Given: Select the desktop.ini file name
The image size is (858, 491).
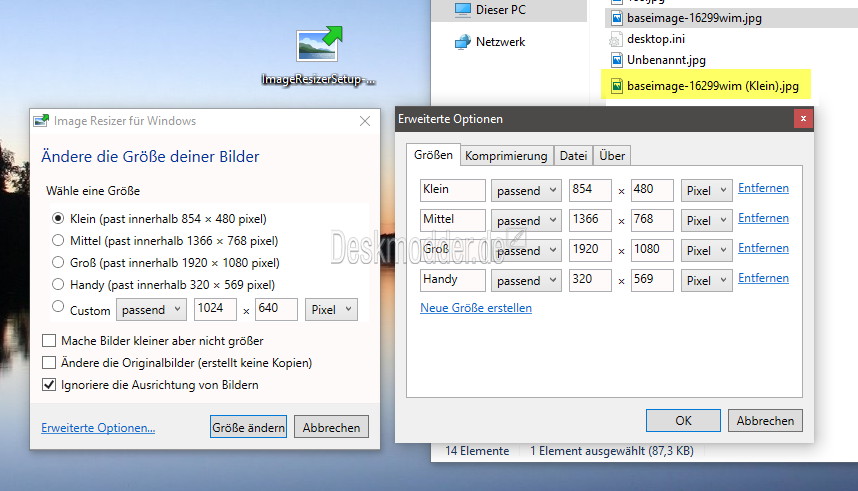Looking at the screenshot, I should tap(656, 39).
